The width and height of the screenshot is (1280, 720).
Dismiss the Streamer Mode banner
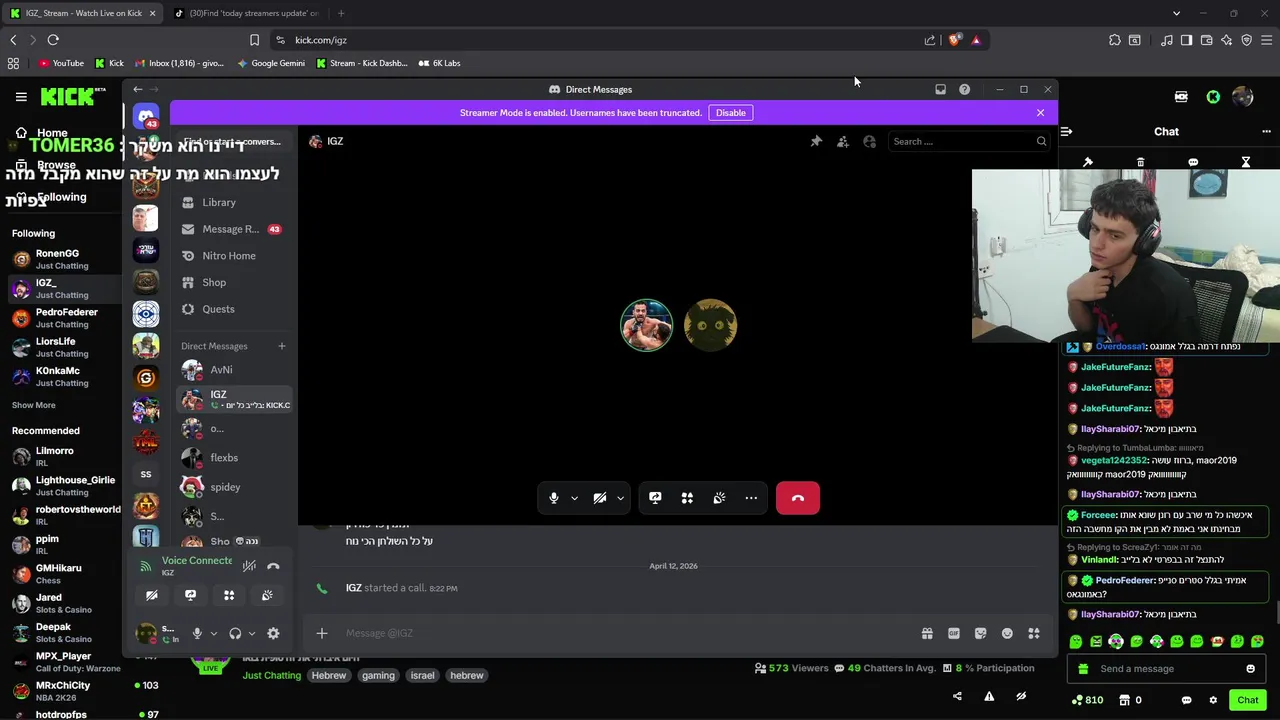point(1040,113)
